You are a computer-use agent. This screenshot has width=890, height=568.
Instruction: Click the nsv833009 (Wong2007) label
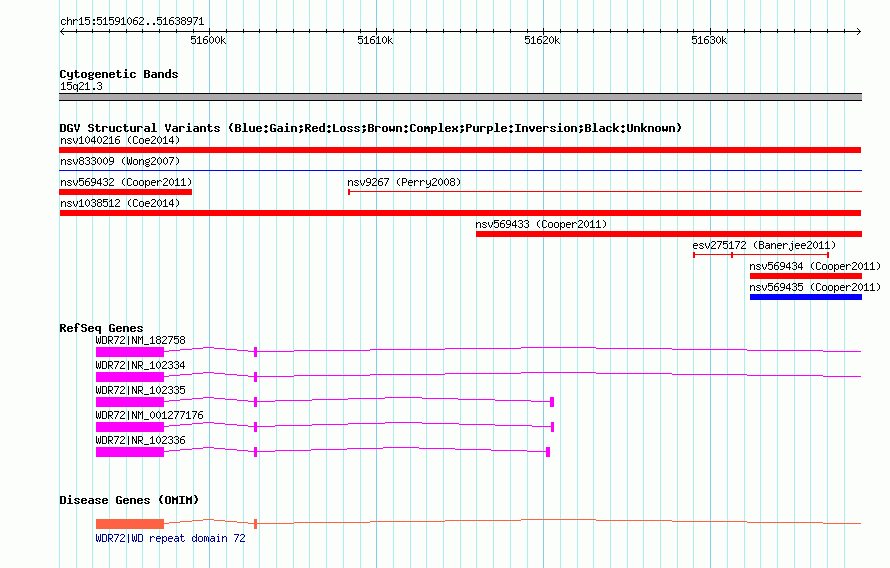click(120, 161)
